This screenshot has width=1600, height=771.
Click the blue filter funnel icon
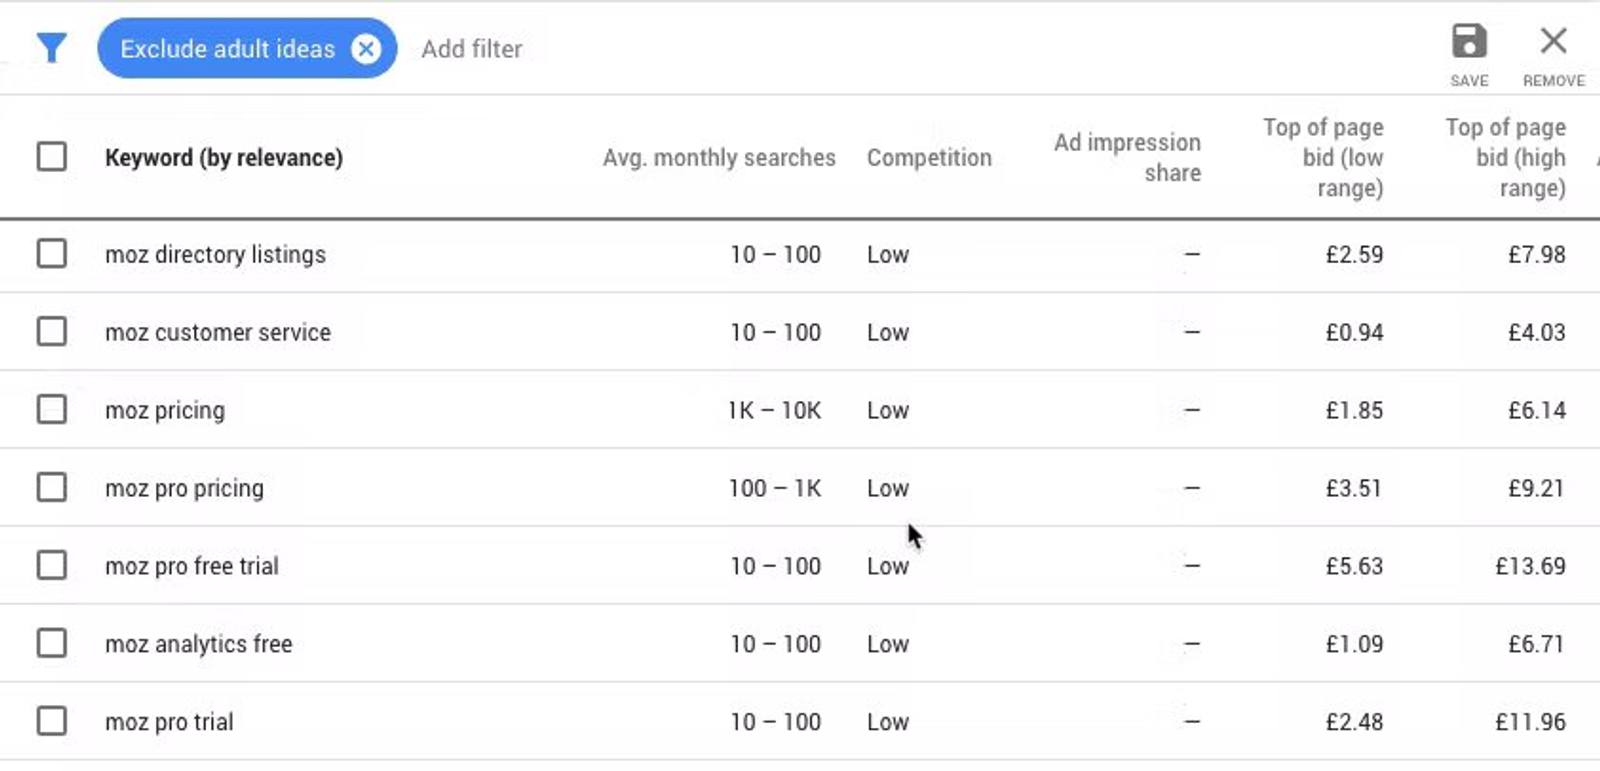[x=51, y=48]
